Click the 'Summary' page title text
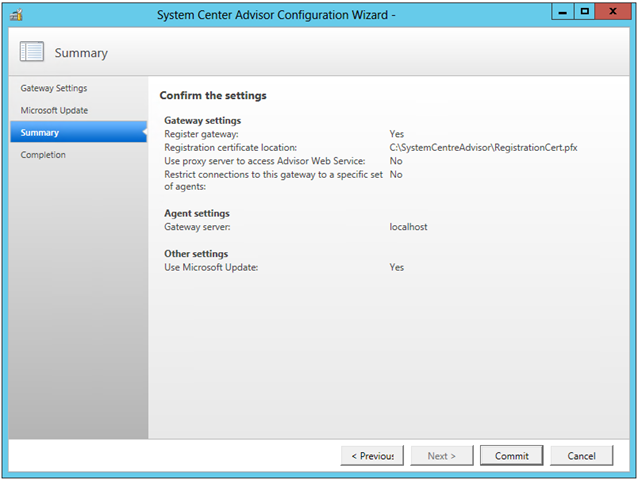Screen dimensions: 638x480 81,52
